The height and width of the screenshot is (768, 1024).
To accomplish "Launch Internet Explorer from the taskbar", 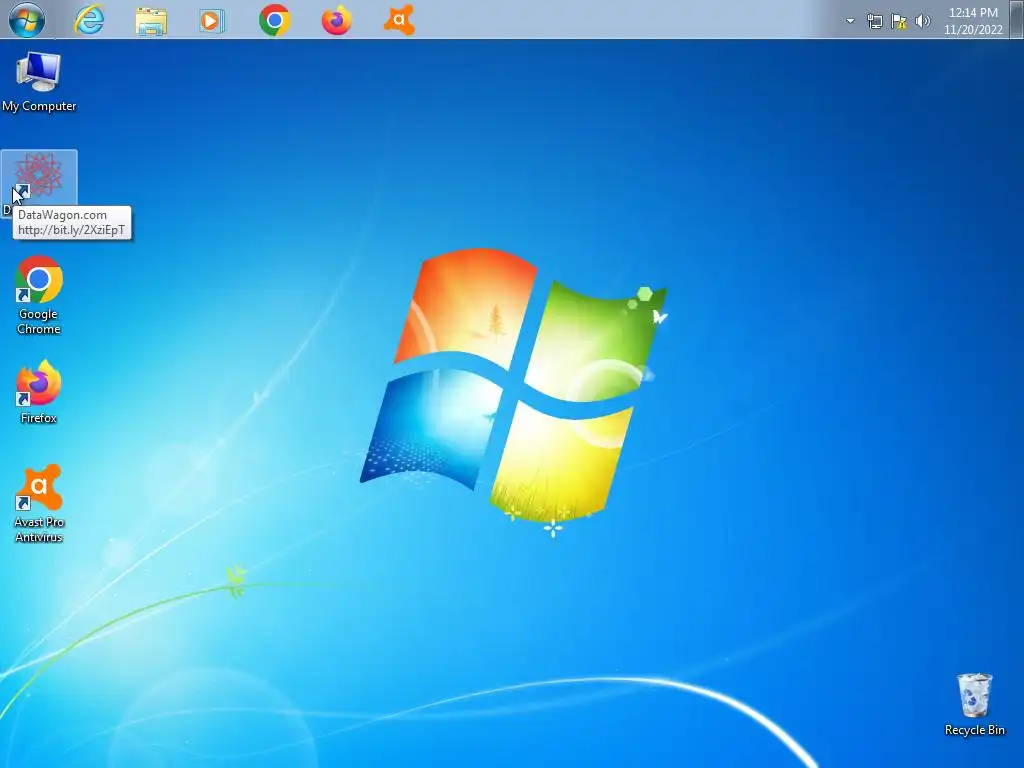I will [89, 20].
